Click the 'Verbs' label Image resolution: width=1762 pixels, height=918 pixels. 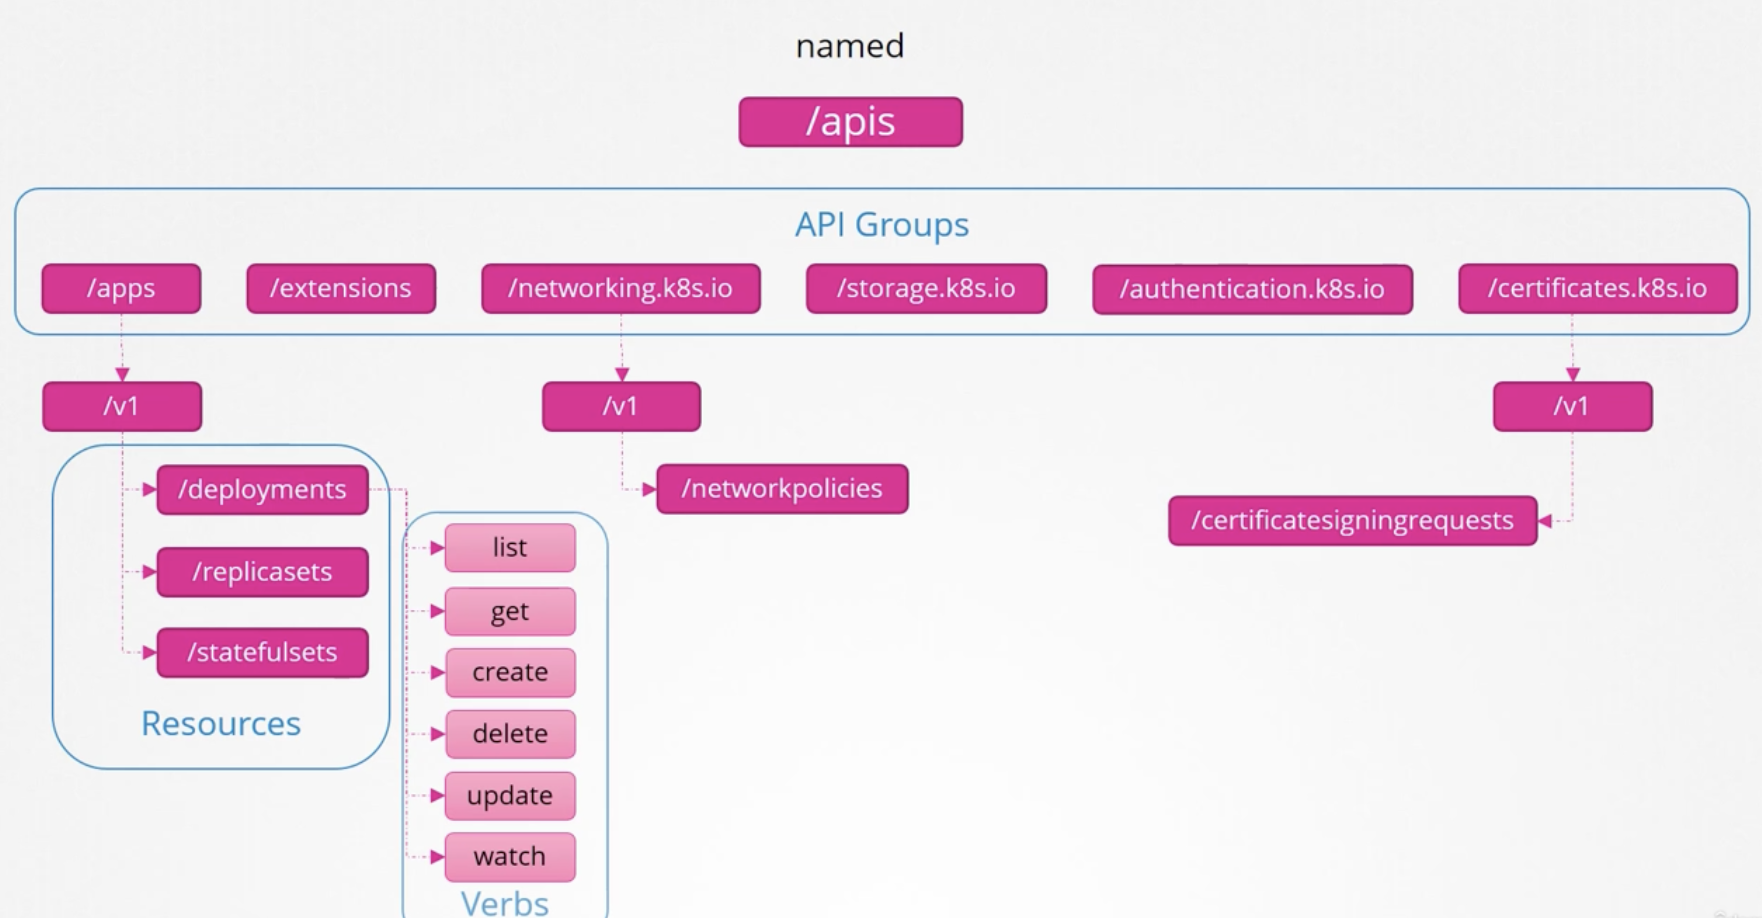pyautogui.click(x=505, y=903)
